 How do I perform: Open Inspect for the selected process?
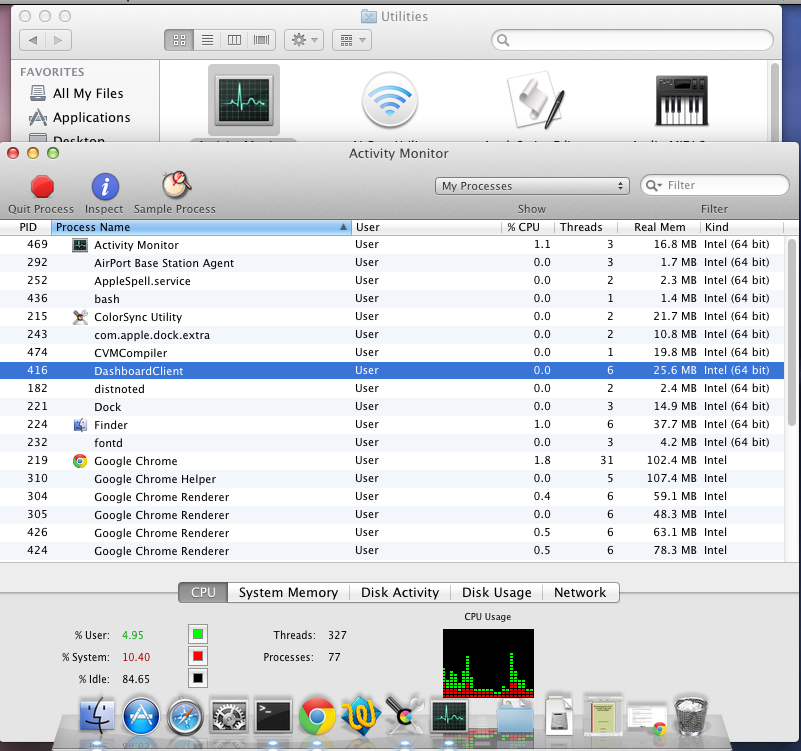coord(104,184)
